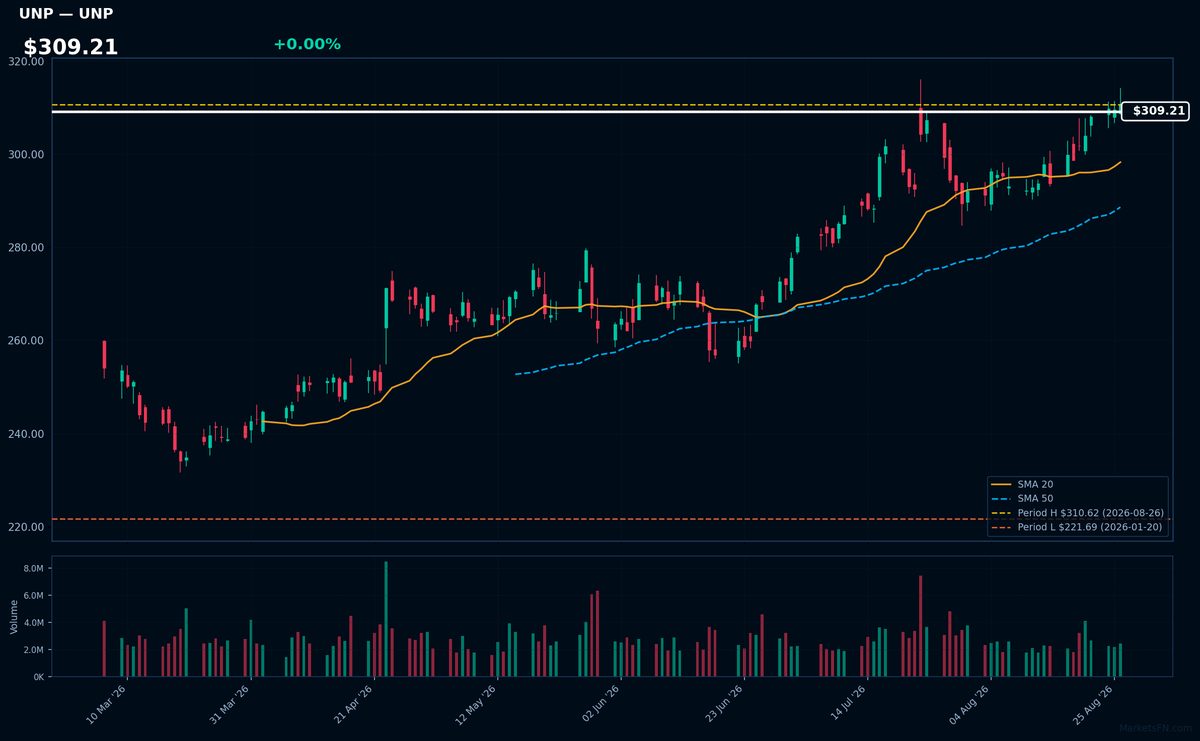Image resolution: width=1200 pixels, height=741 pixels.
Task: Click the 4.0M volume axis label
Action: [x=34, y=623]
